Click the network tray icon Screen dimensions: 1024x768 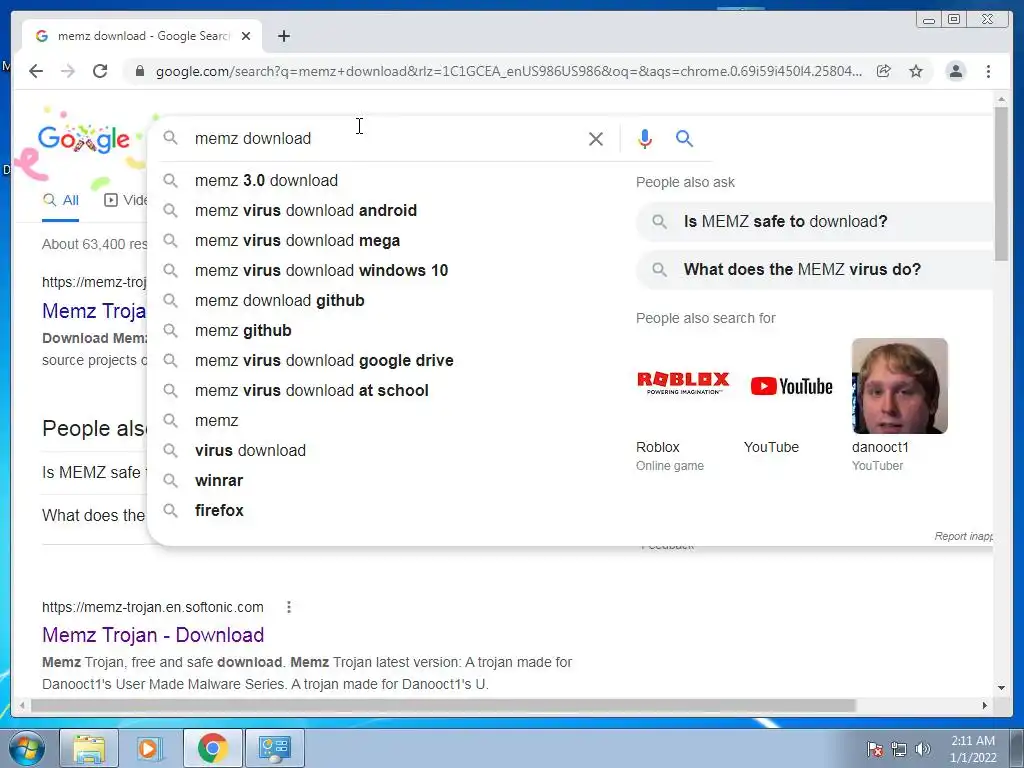[899, 749]
